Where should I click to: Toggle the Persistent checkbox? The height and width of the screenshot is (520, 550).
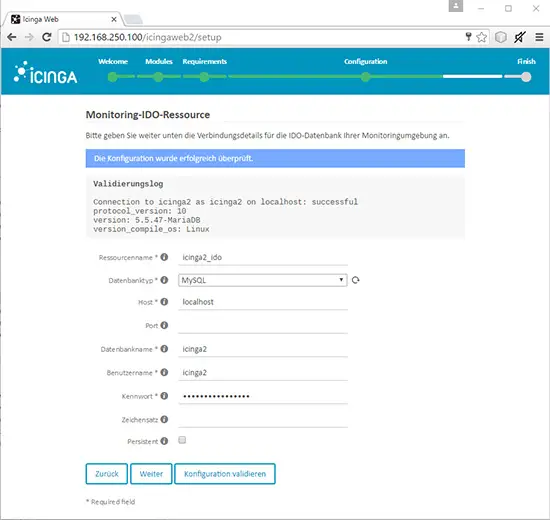182,440
